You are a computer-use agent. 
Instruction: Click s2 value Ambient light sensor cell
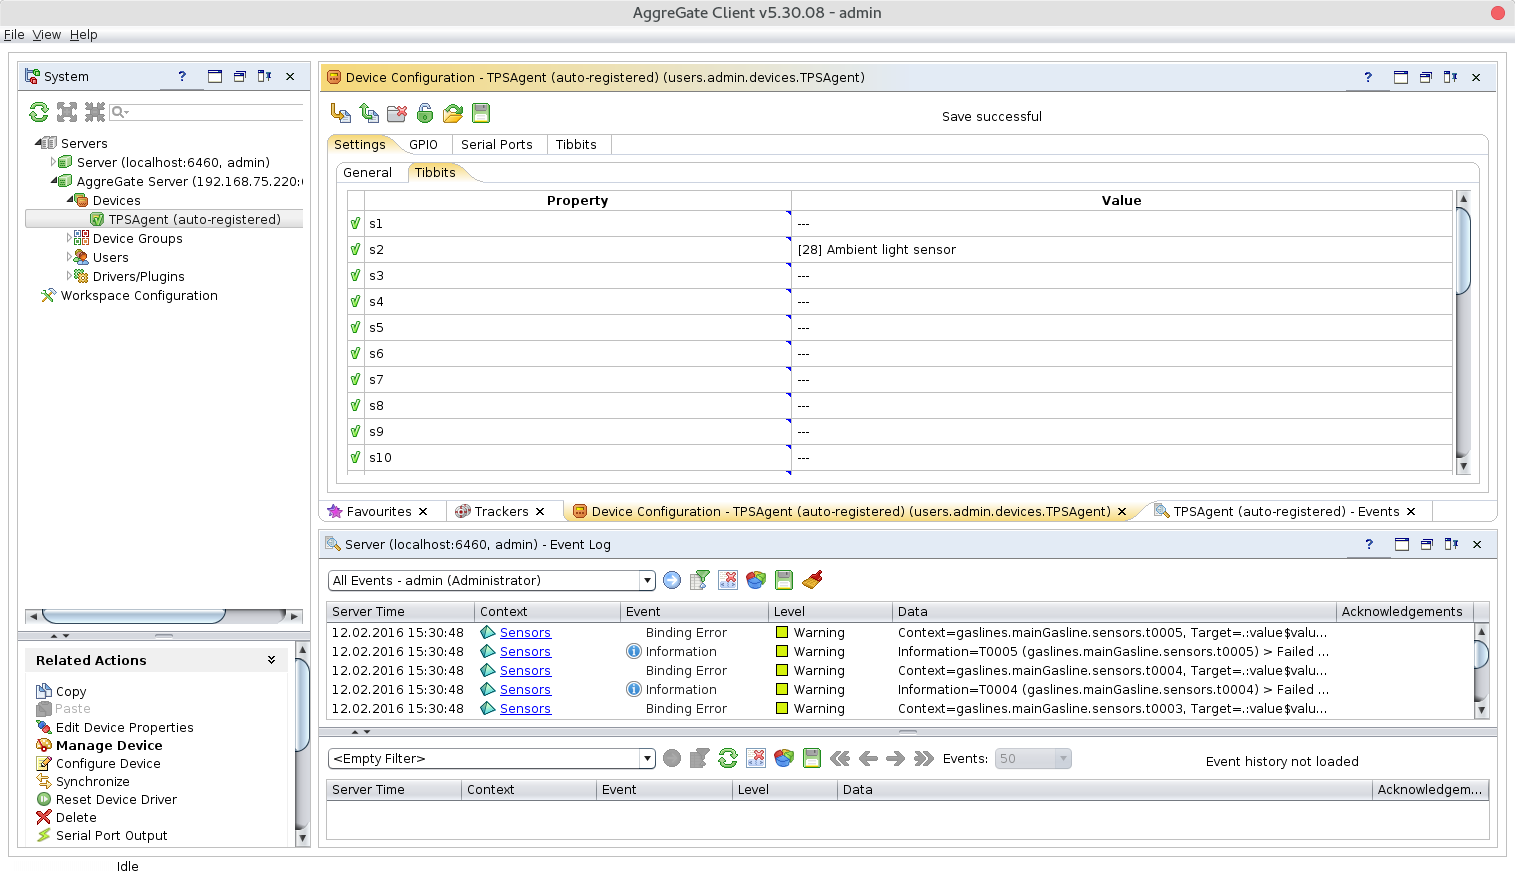coord(1121,250)
